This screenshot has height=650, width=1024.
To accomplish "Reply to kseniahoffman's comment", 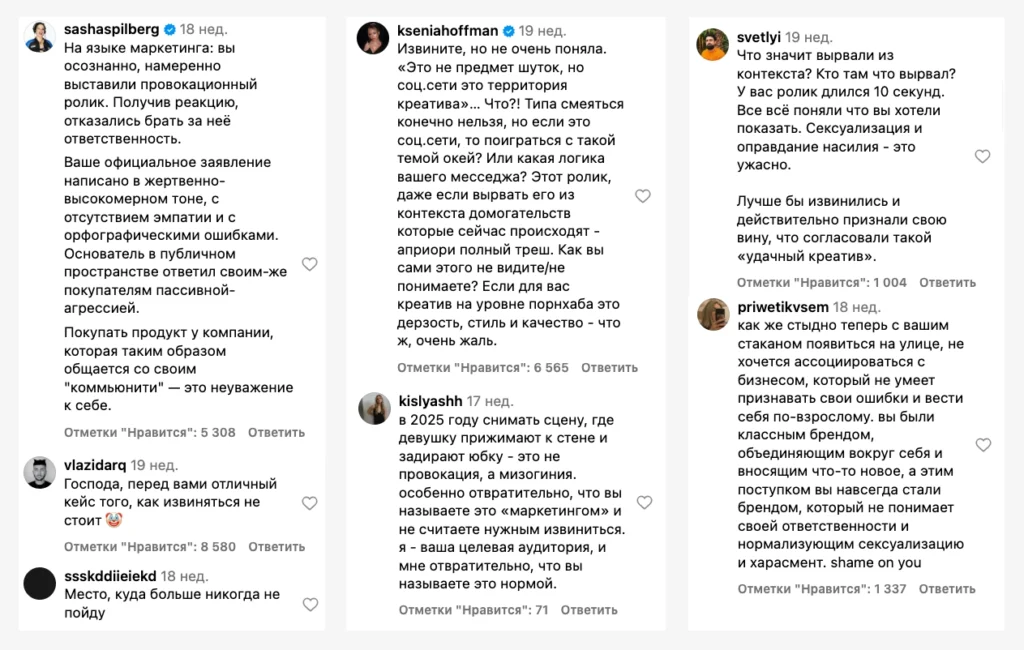I will tap(609, 368).
